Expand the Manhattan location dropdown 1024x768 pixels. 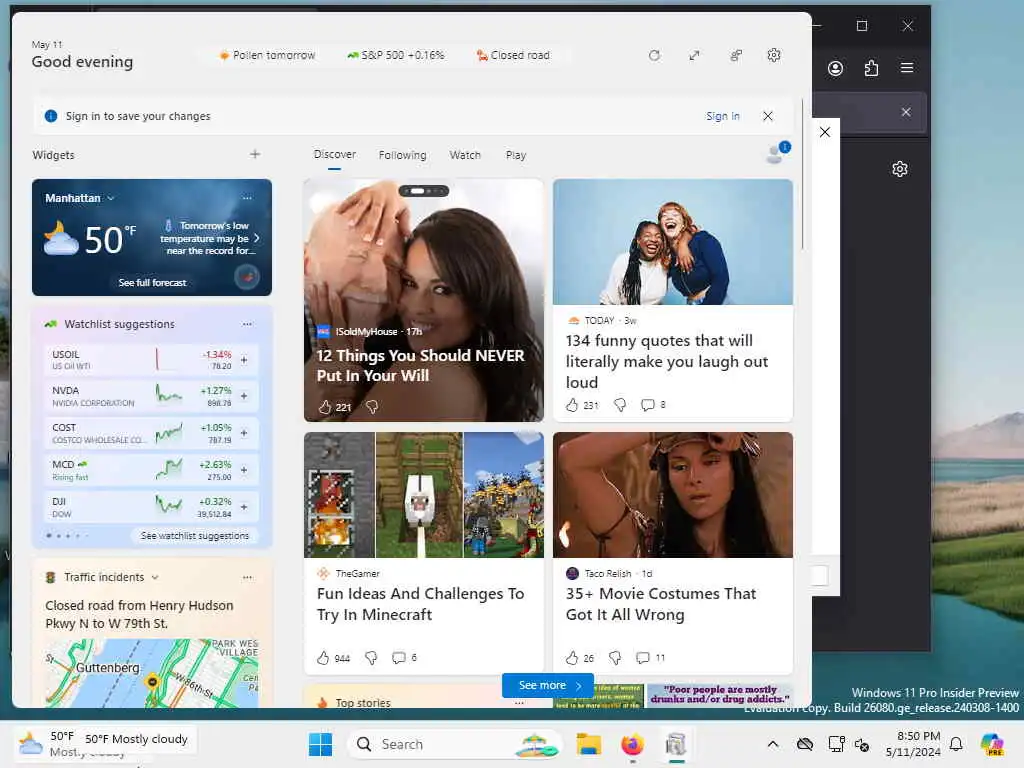[x=111, y=198]
